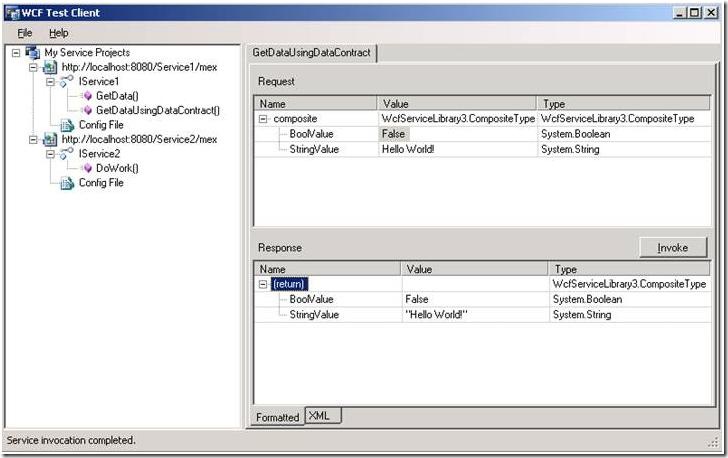Collapse the My Service Projects root node

point(16,52)
